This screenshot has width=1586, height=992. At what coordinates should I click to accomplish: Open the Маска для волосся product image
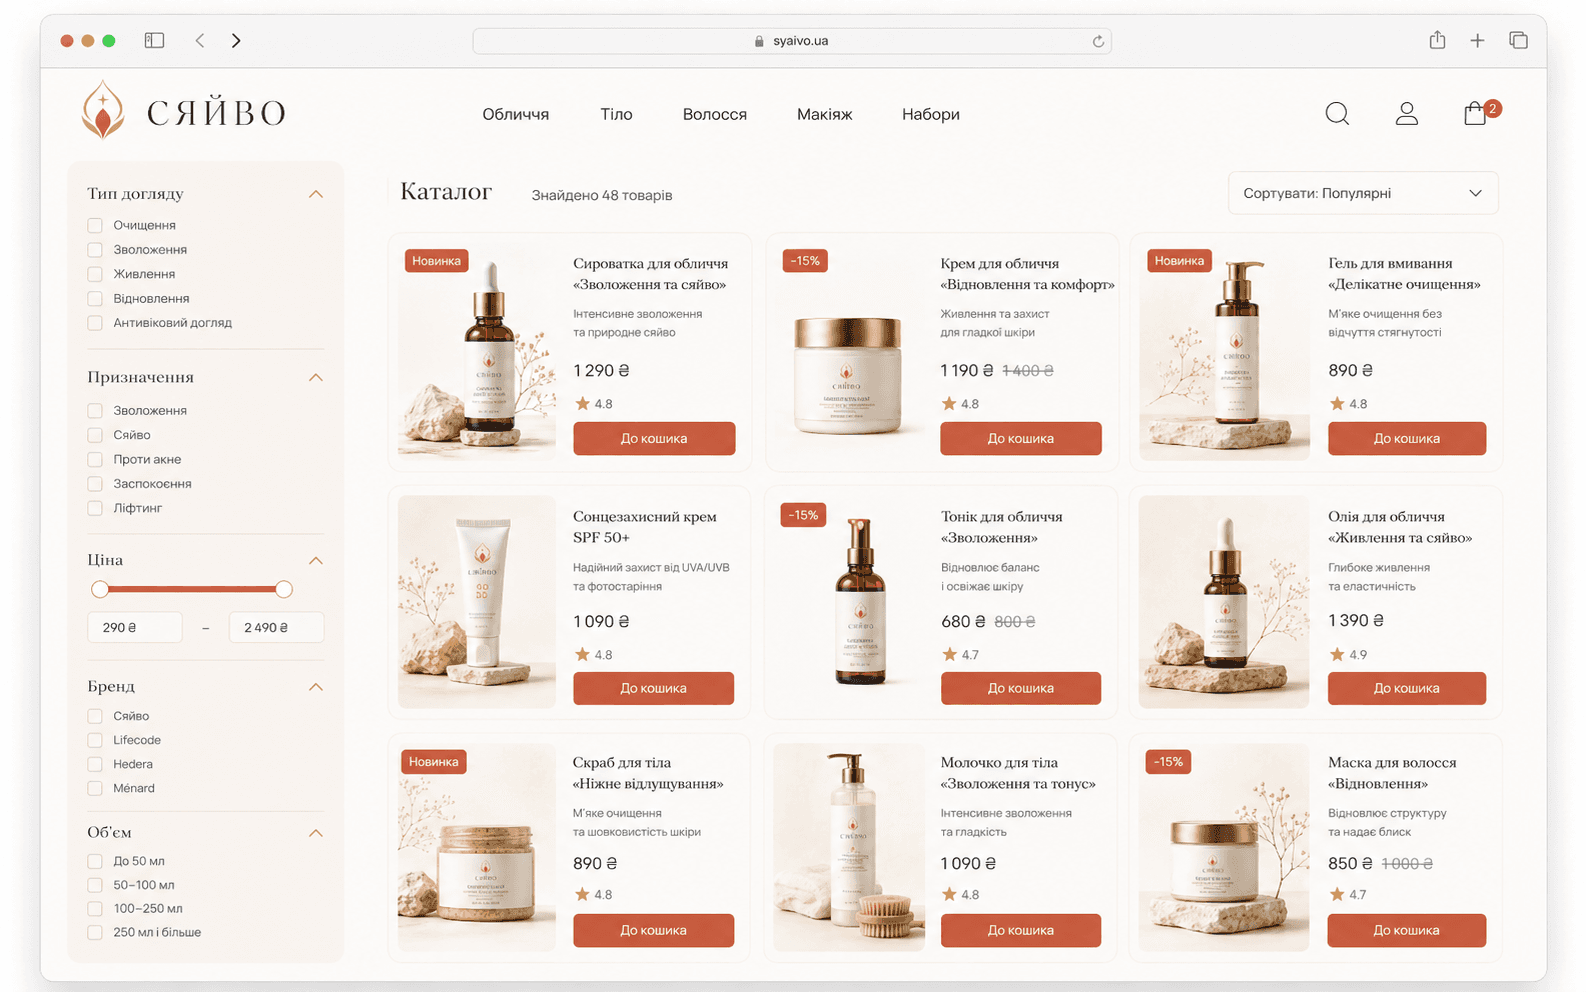coord(1224,847)
